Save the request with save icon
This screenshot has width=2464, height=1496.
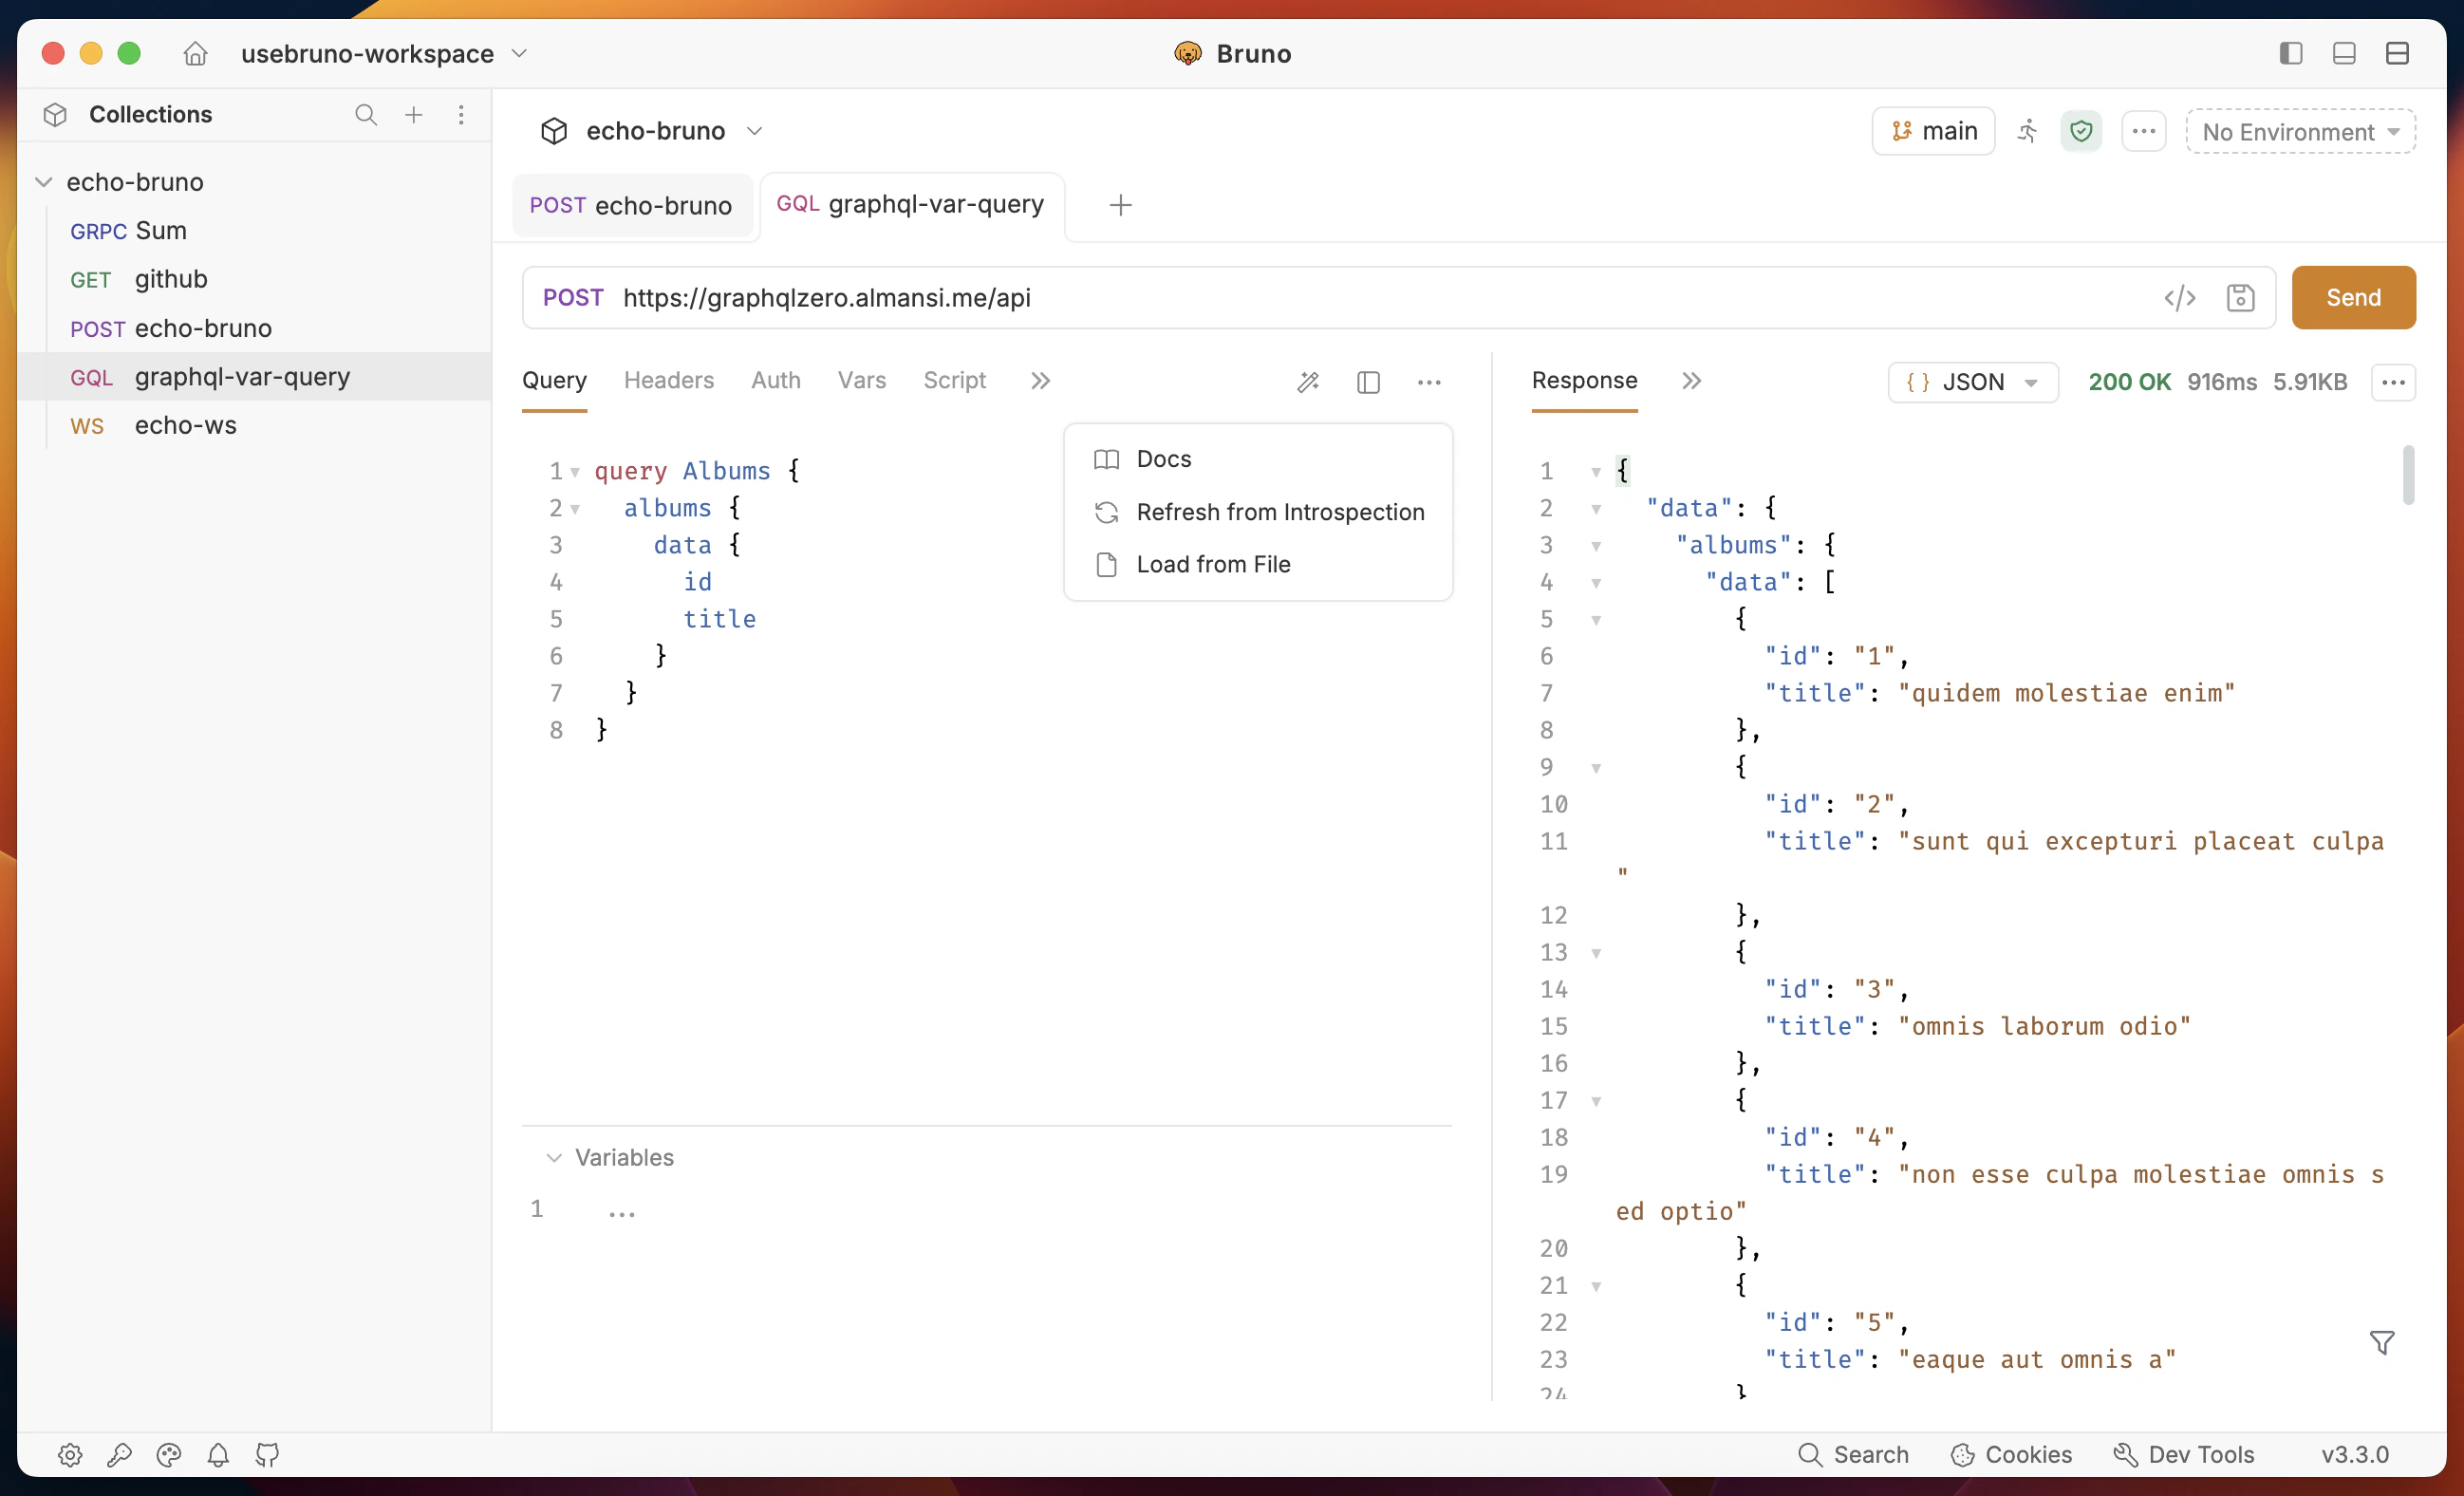(x=2242, y=297)
